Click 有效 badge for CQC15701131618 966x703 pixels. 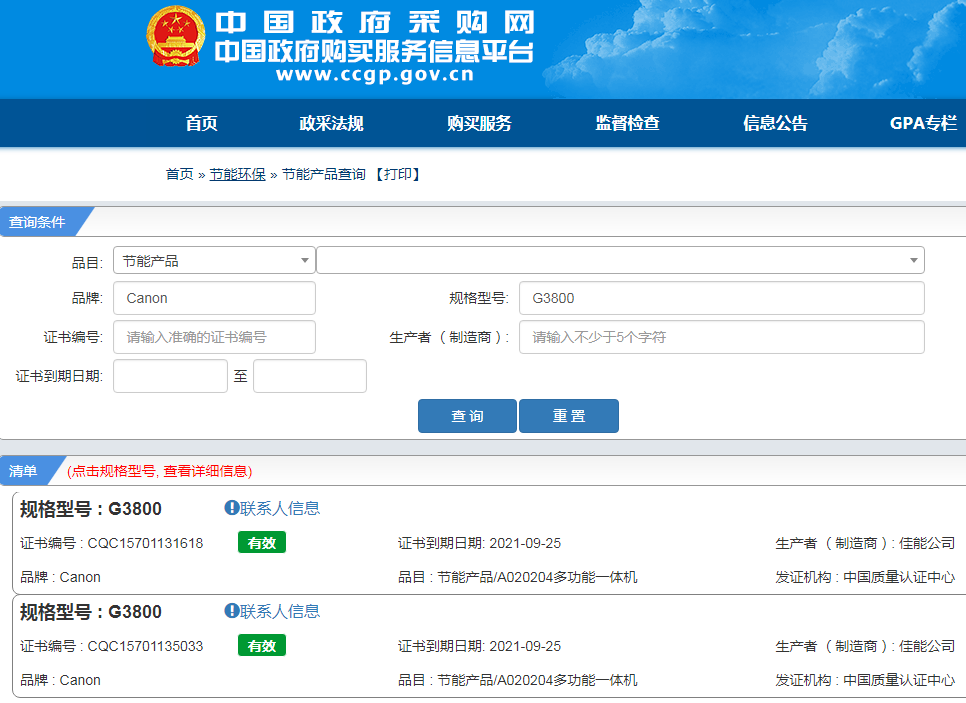262,543
